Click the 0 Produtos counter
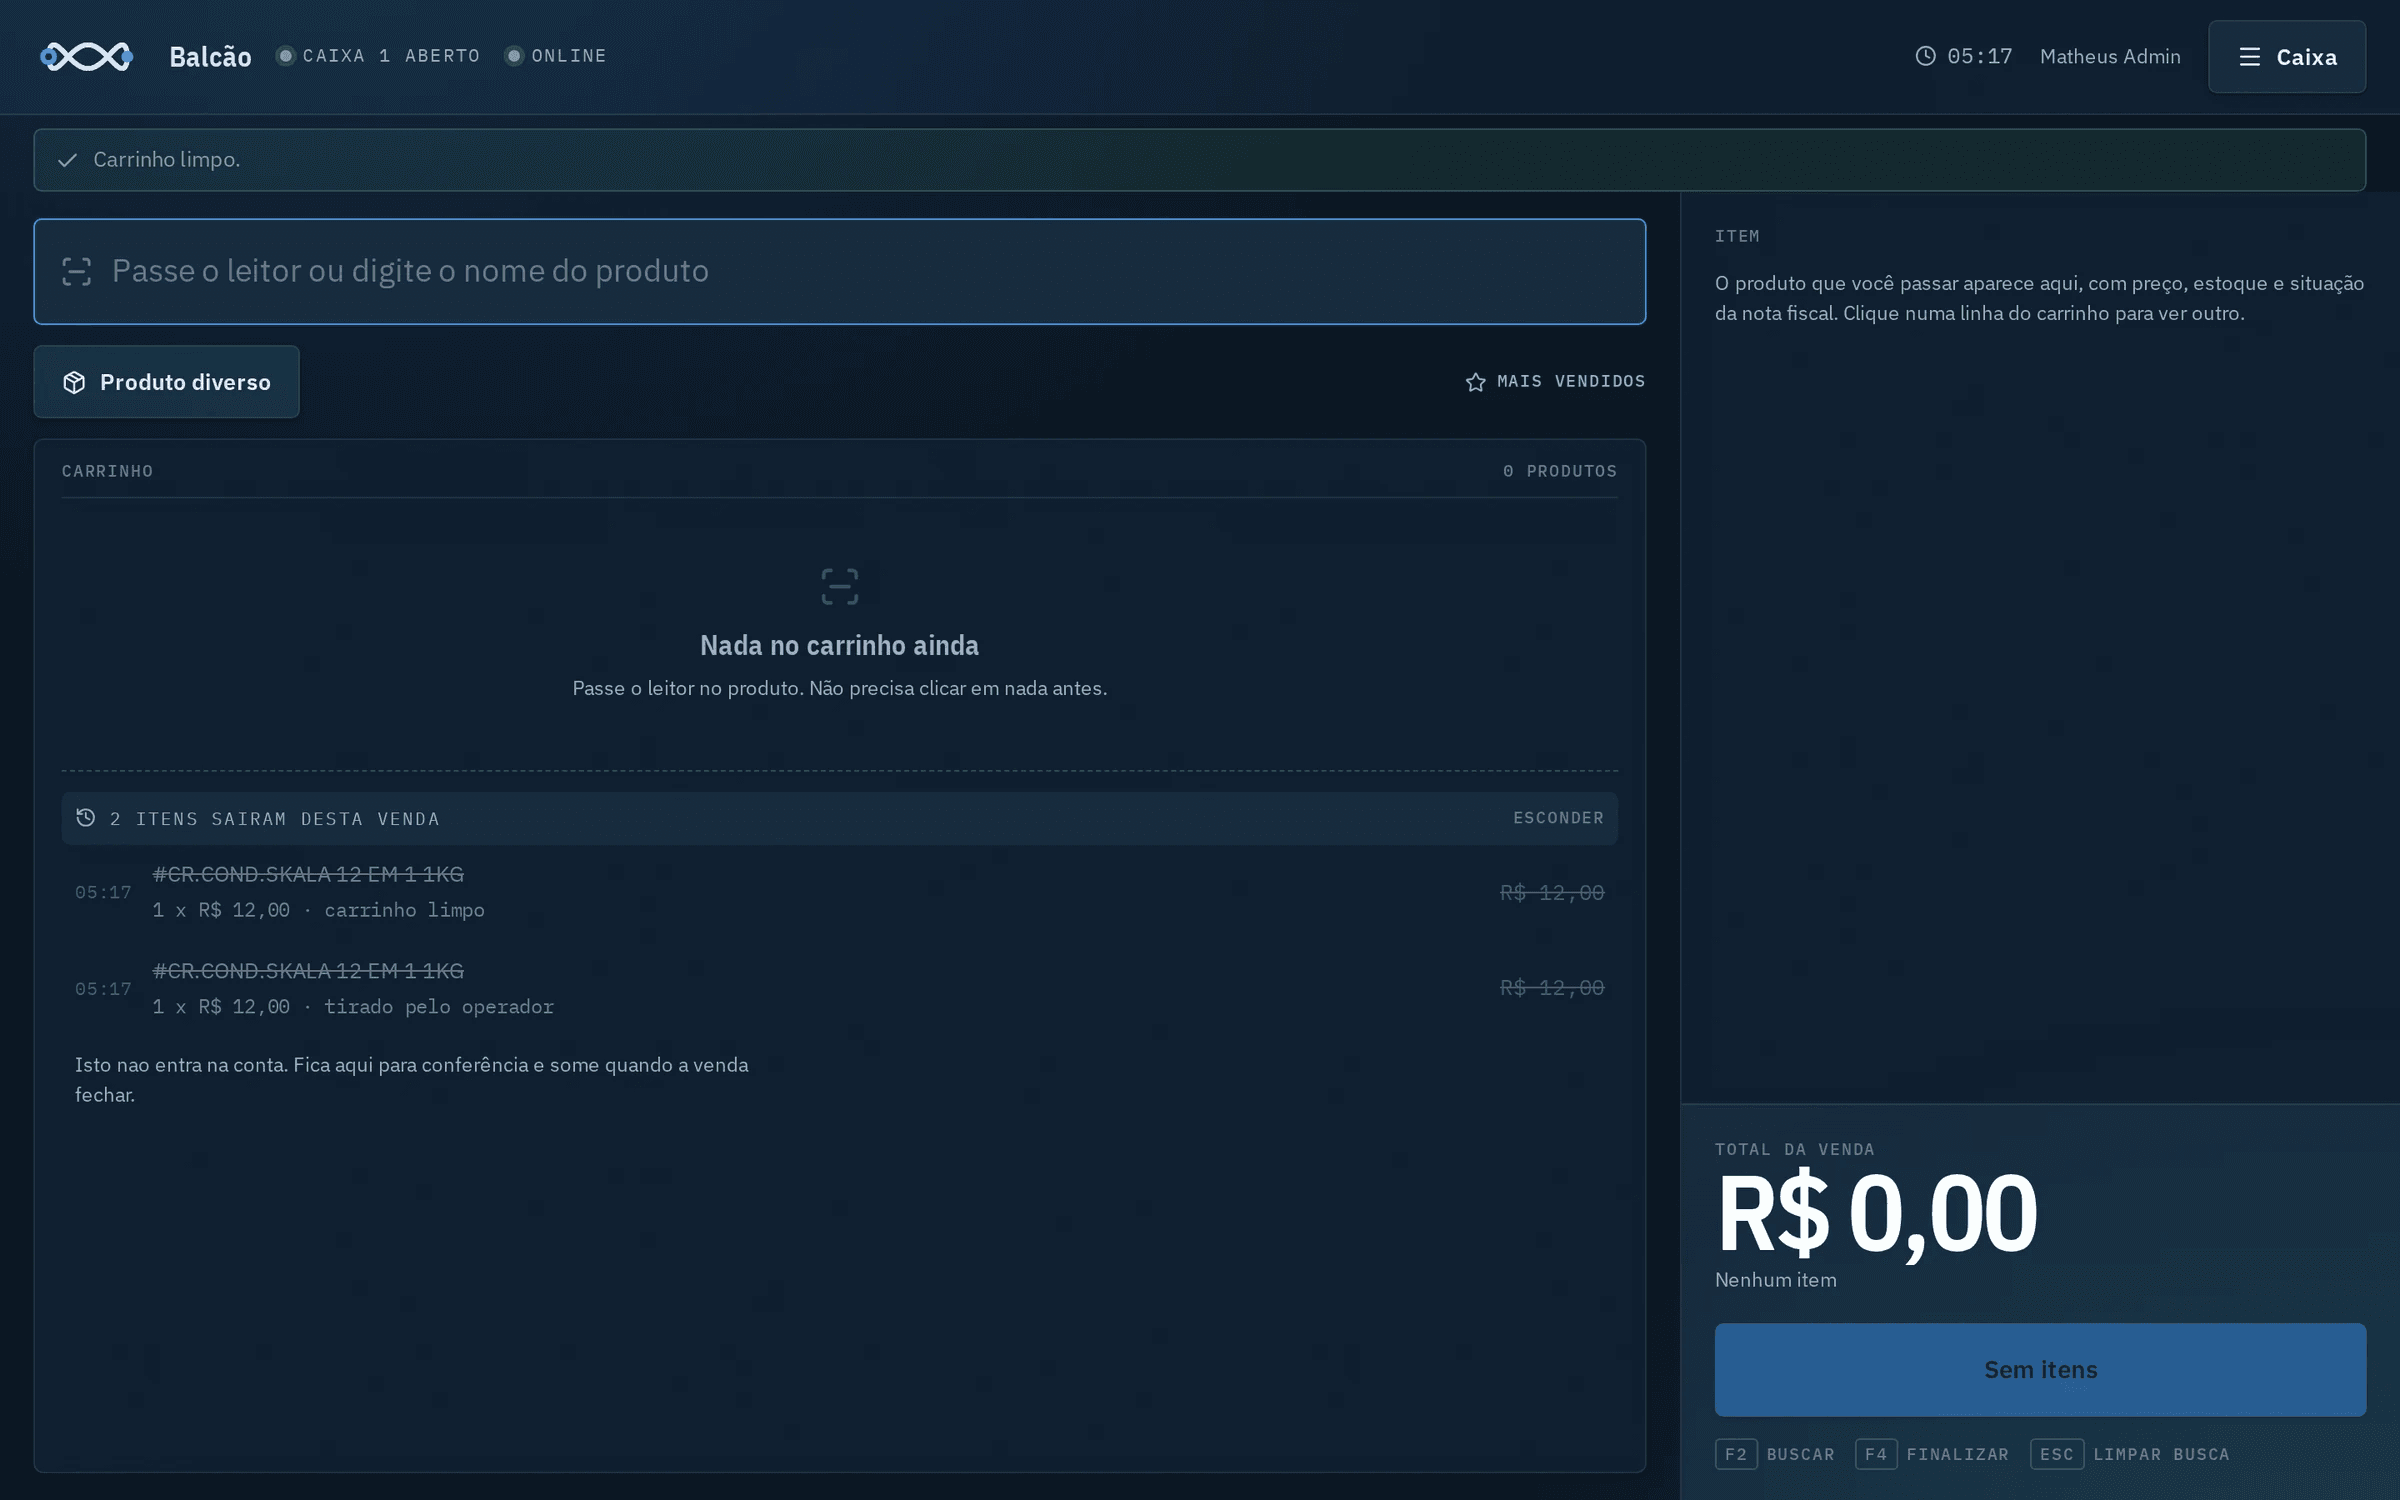The width and height of the screenshot is (2400, 1500). click(1559, 471)
